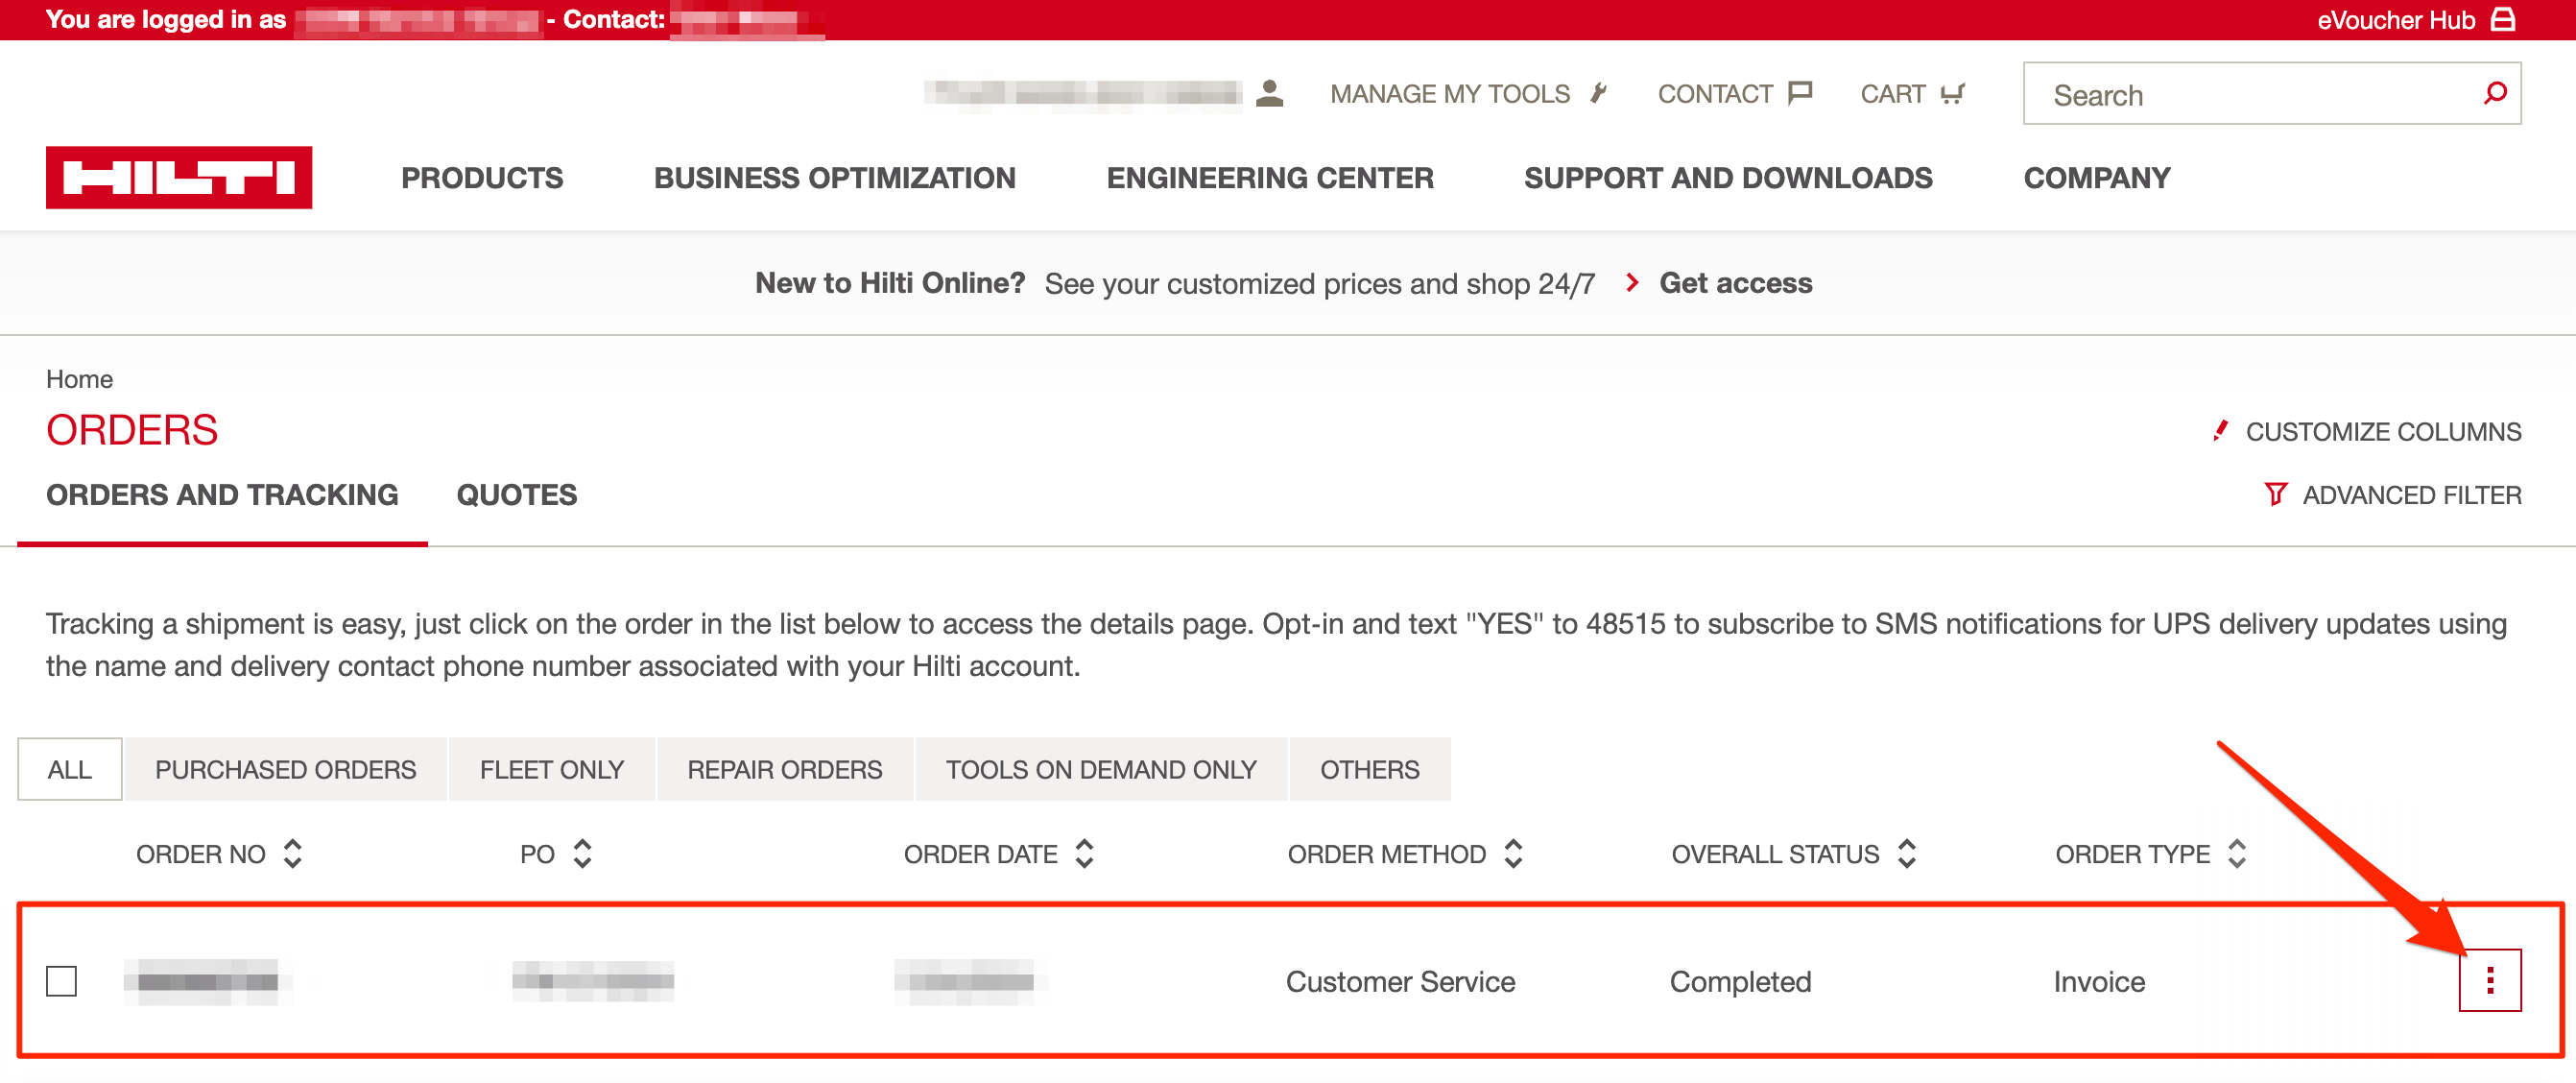Open the Company menu
Viewport: 2576px width, 1083px height.
click(x=2096, y=178)
